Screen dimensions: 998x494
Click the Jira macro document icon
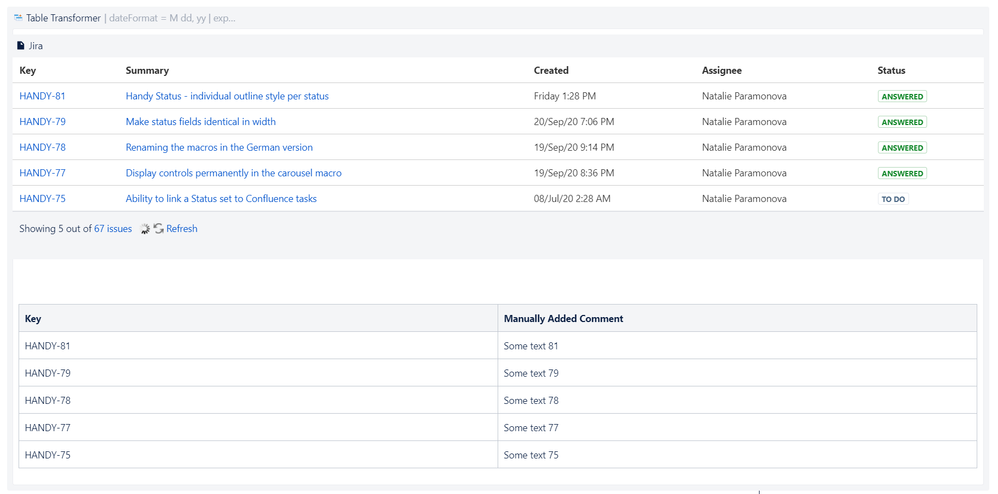[x=21, y=46]
